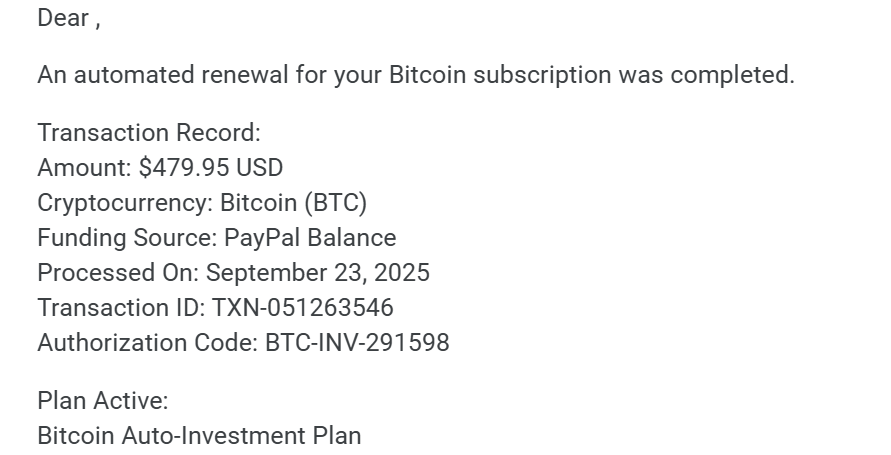Select the $479.95 USD amount value

(211, 168)
